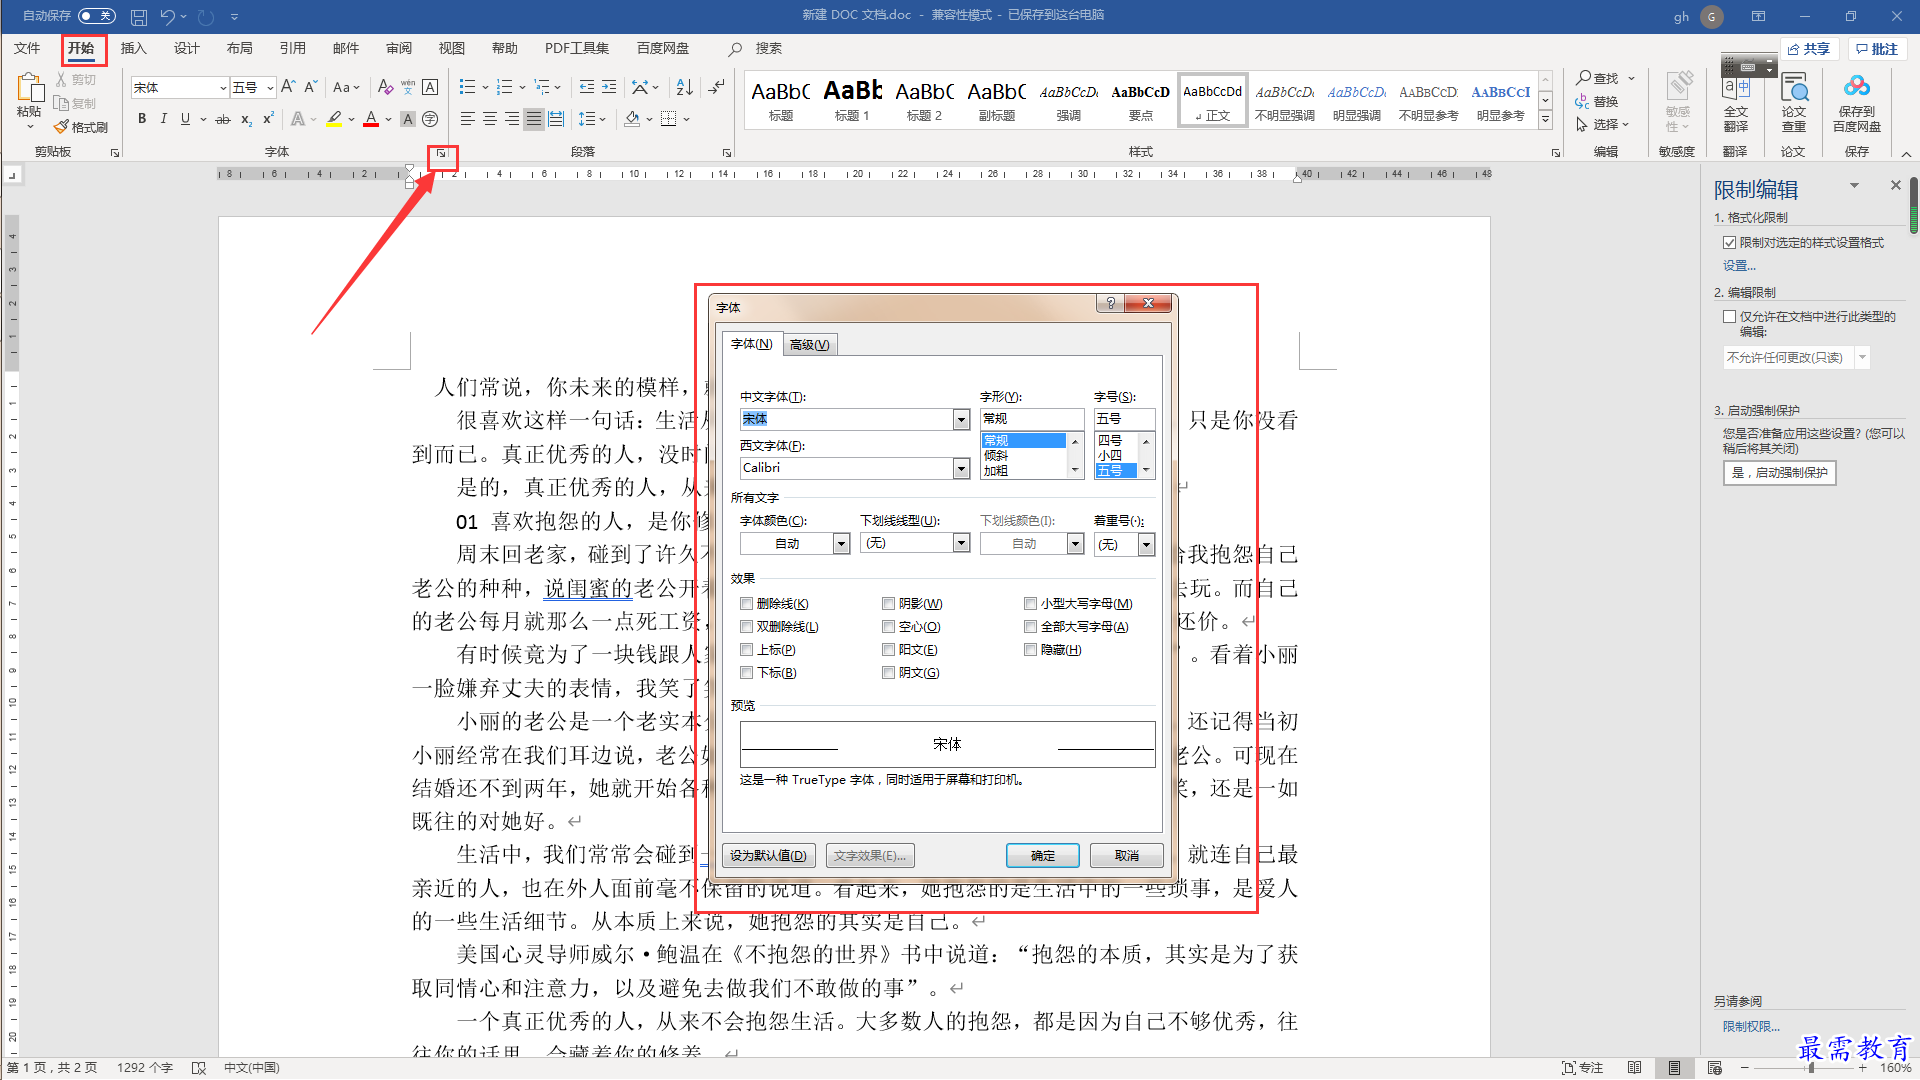This screenshot has height=1080, width=1920.
Task: Align text left in paragraph group
Action: tap(467, 119)
